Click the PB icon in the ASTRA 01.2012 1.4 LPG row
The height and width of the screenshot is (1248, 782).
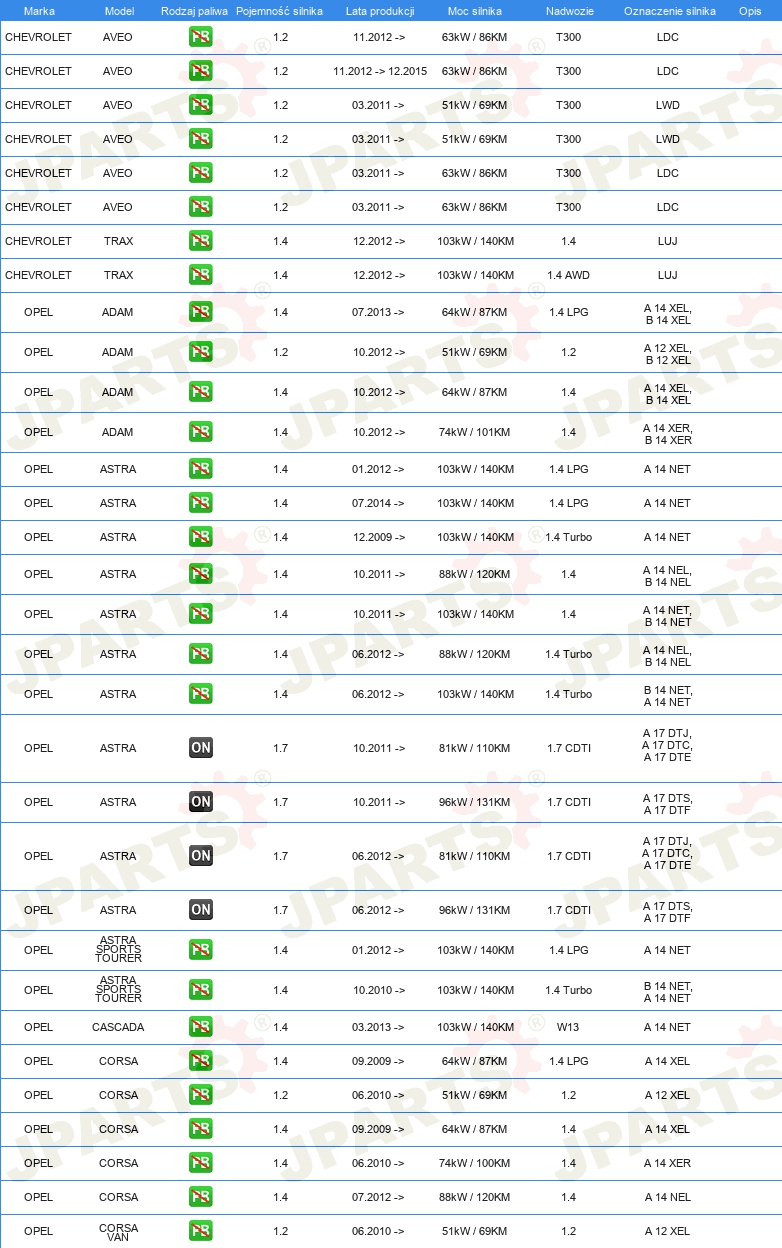point(201,468)
